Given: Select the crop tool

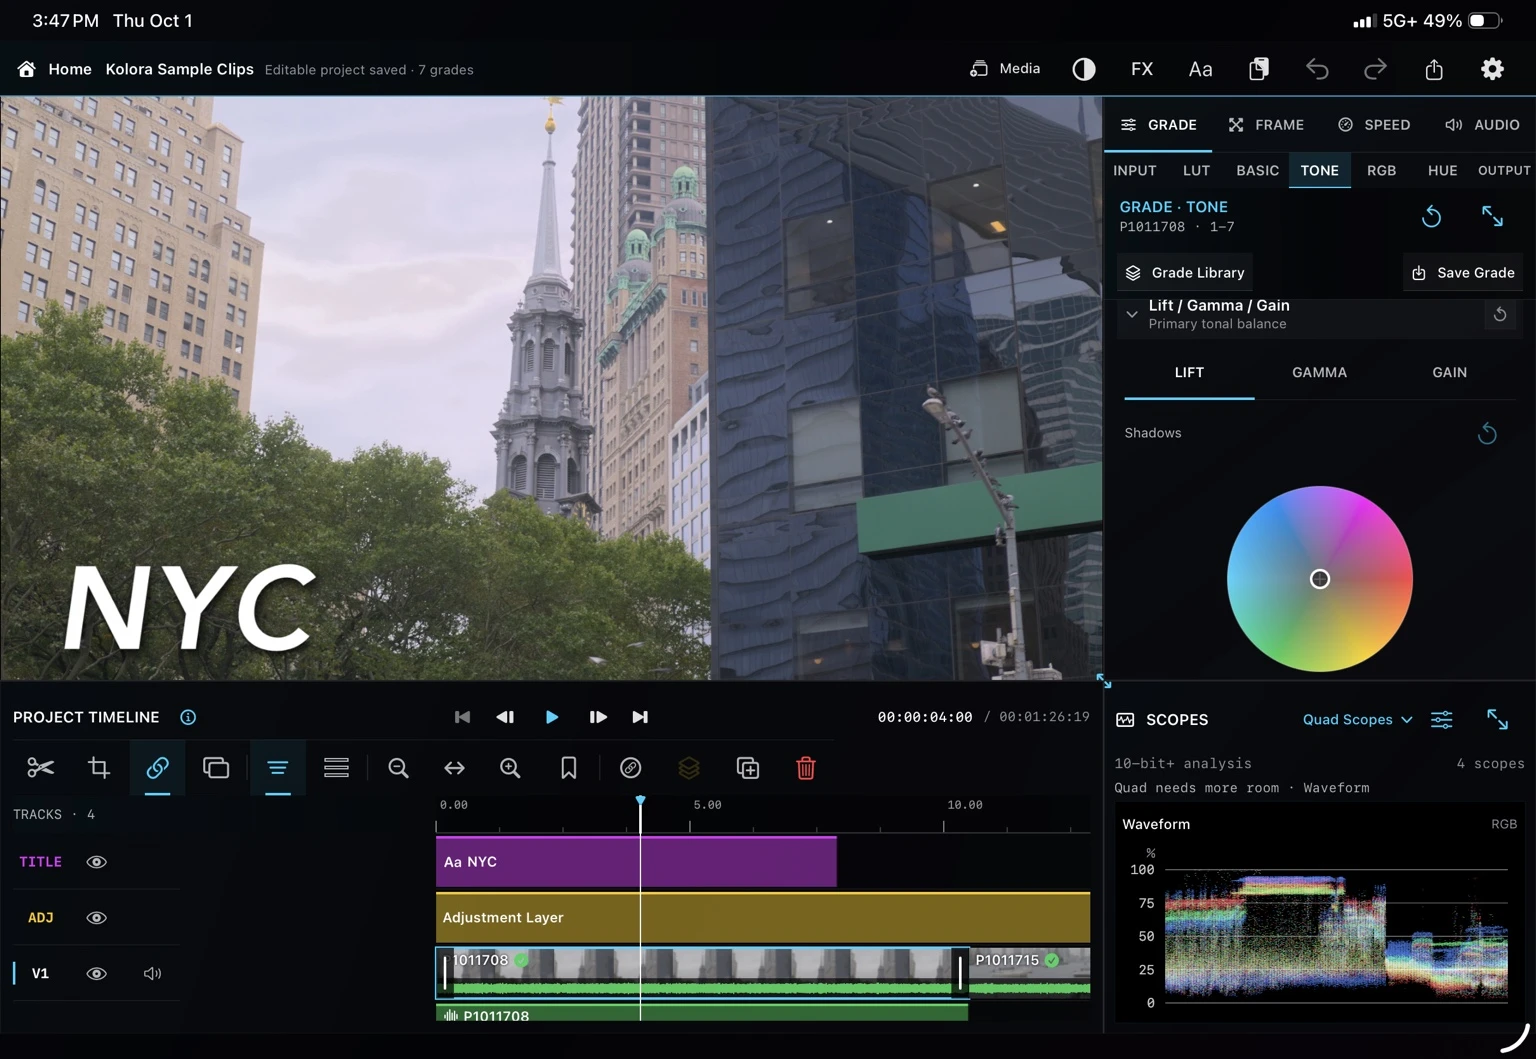Looking at the screenshot, I should pos(99,768).
